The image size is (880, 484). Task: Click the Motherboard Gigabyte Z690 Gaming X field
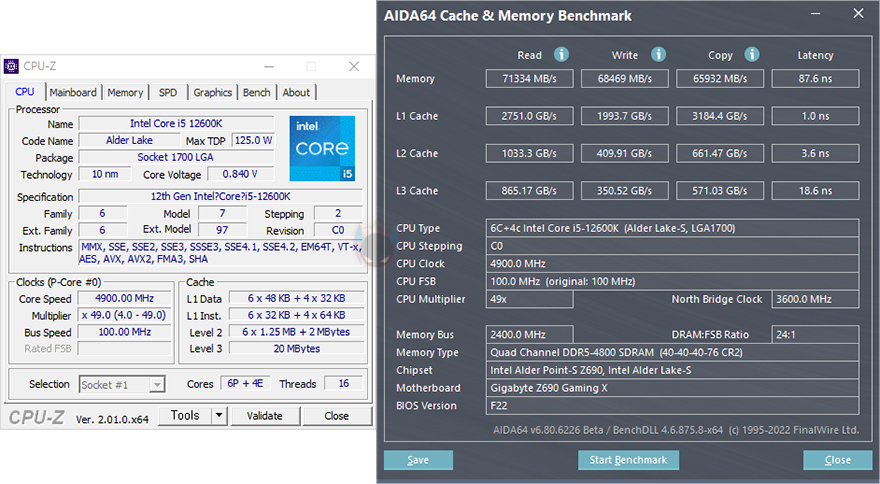click(672, 388)
